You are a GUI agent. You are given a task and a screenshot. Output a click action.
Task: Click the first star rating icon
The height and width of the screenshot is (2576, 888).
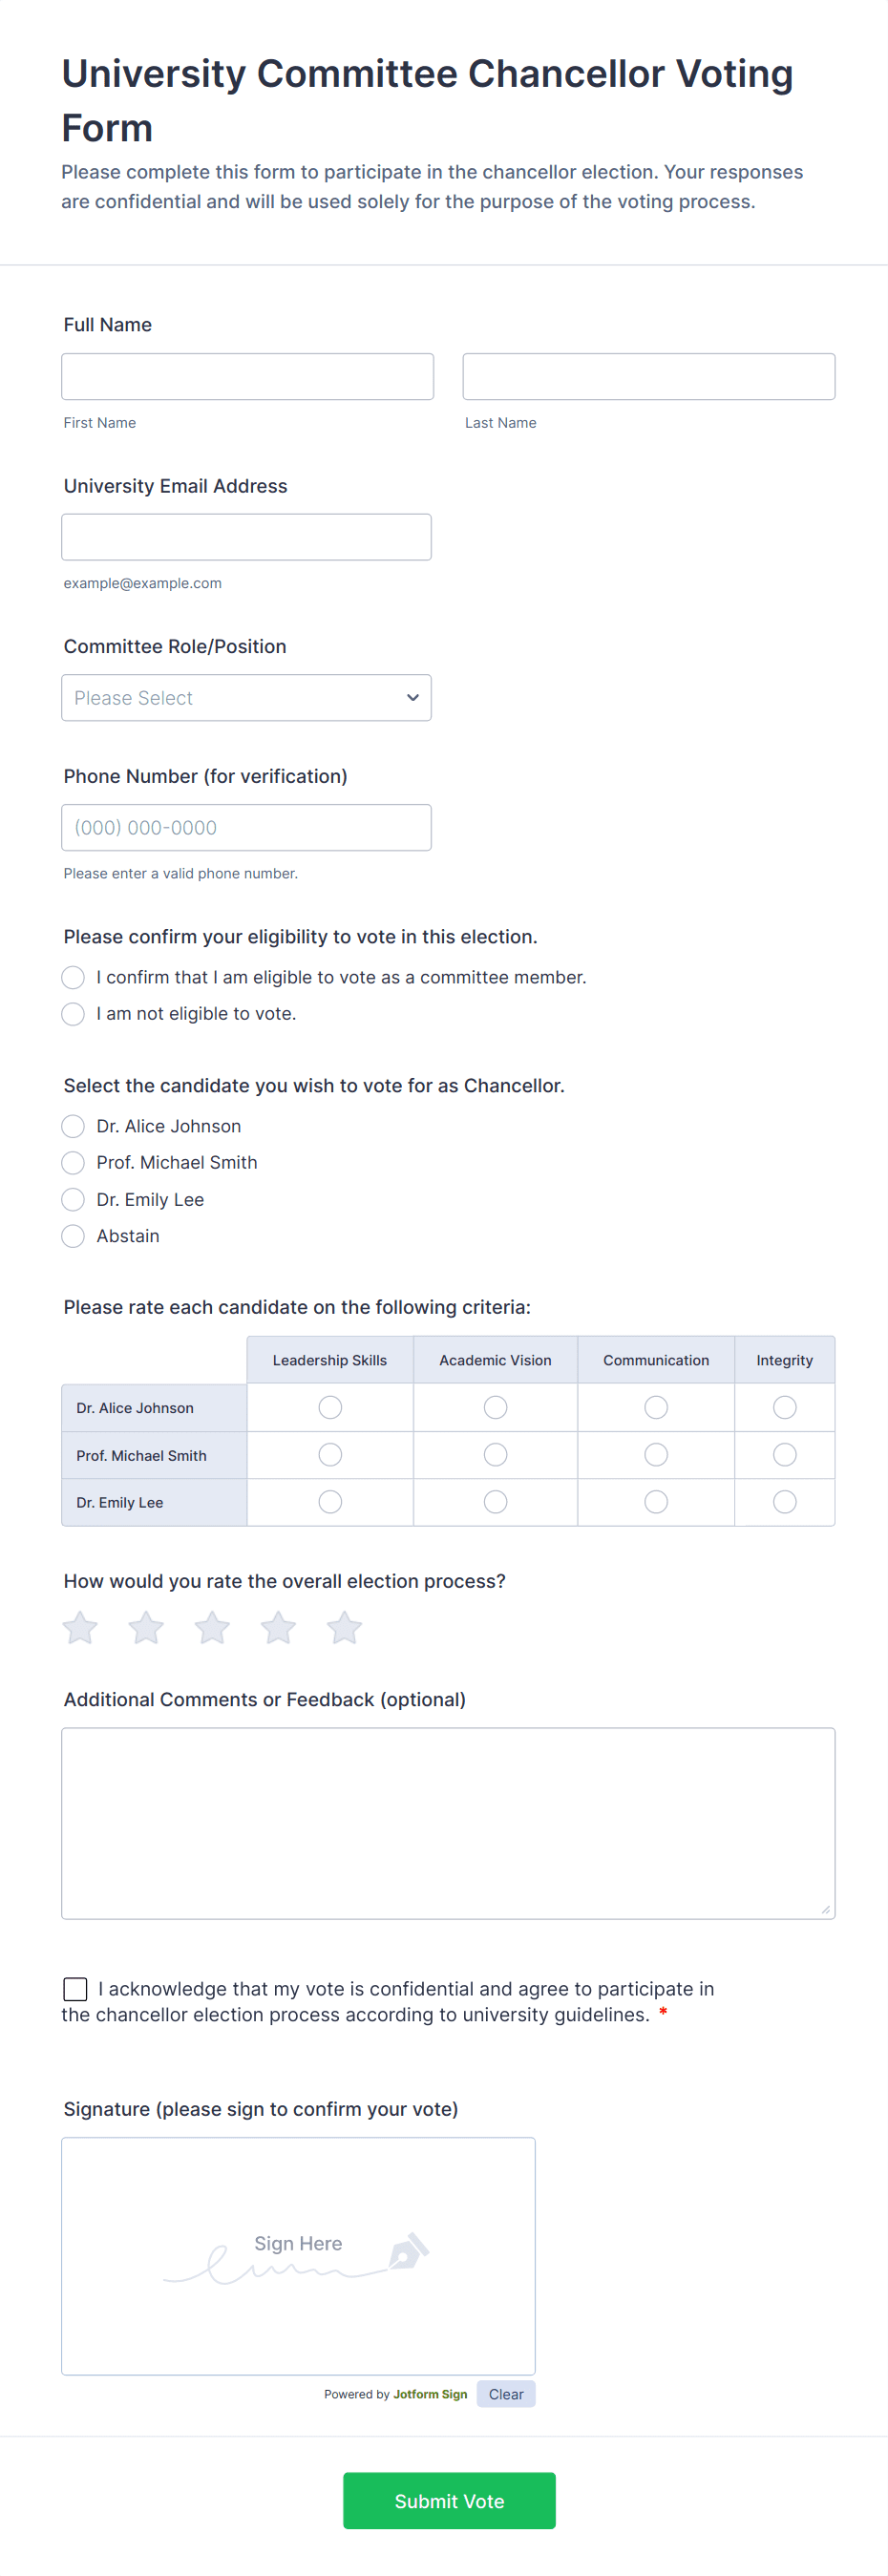[x=80, y=1627]
